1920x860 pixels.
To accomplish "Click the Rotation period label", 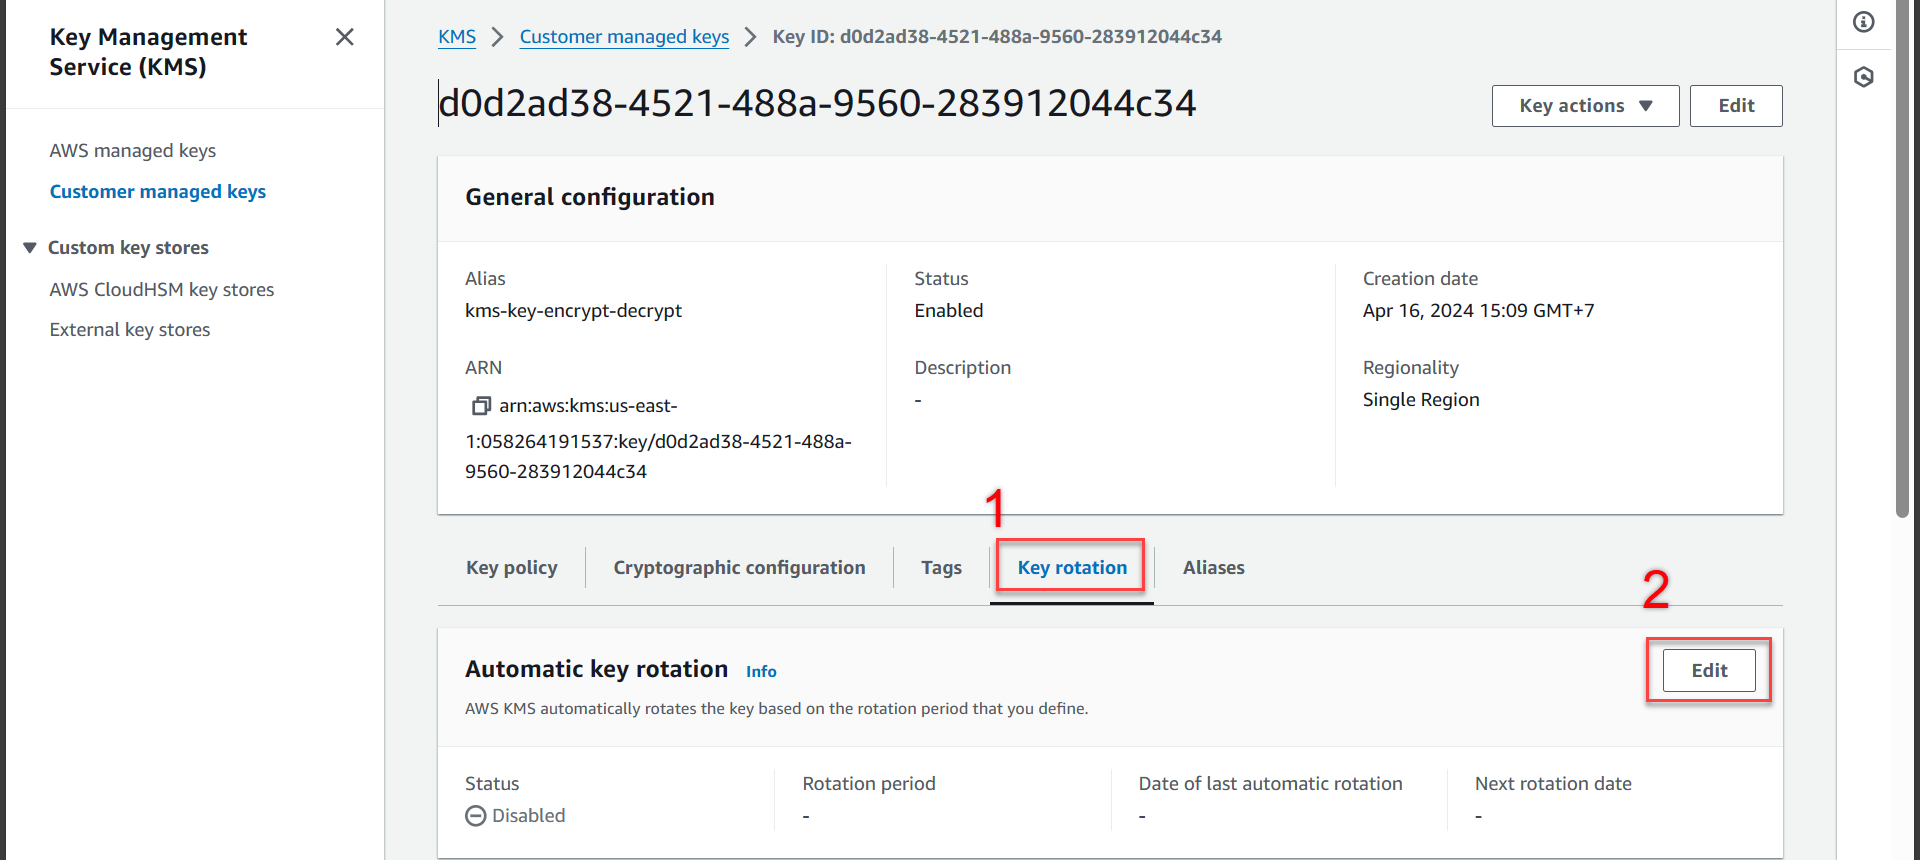I will click(x=869, y=784).
